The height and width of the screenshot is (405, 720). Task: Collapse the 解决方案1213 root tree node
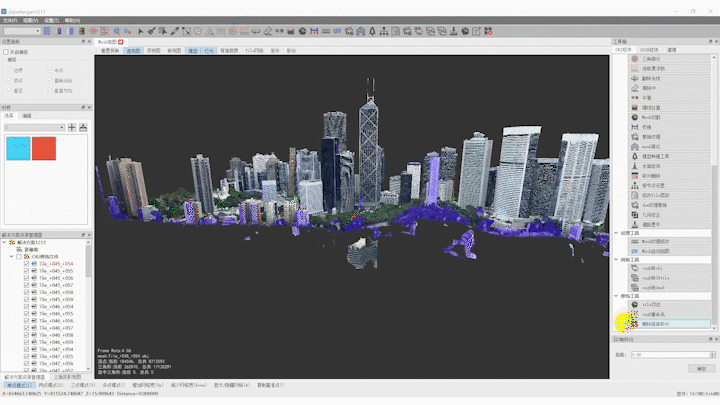(x=5, y=242)
